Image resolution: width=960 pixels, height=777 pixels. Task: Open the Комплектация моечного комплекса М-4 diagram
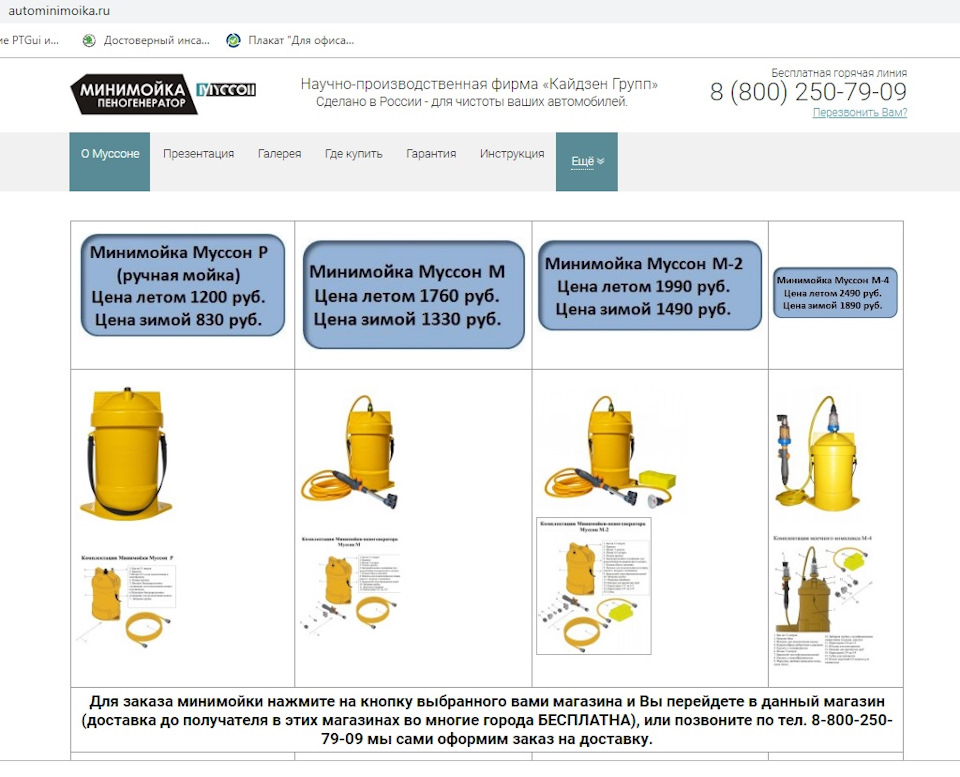[x=823, y=600]
